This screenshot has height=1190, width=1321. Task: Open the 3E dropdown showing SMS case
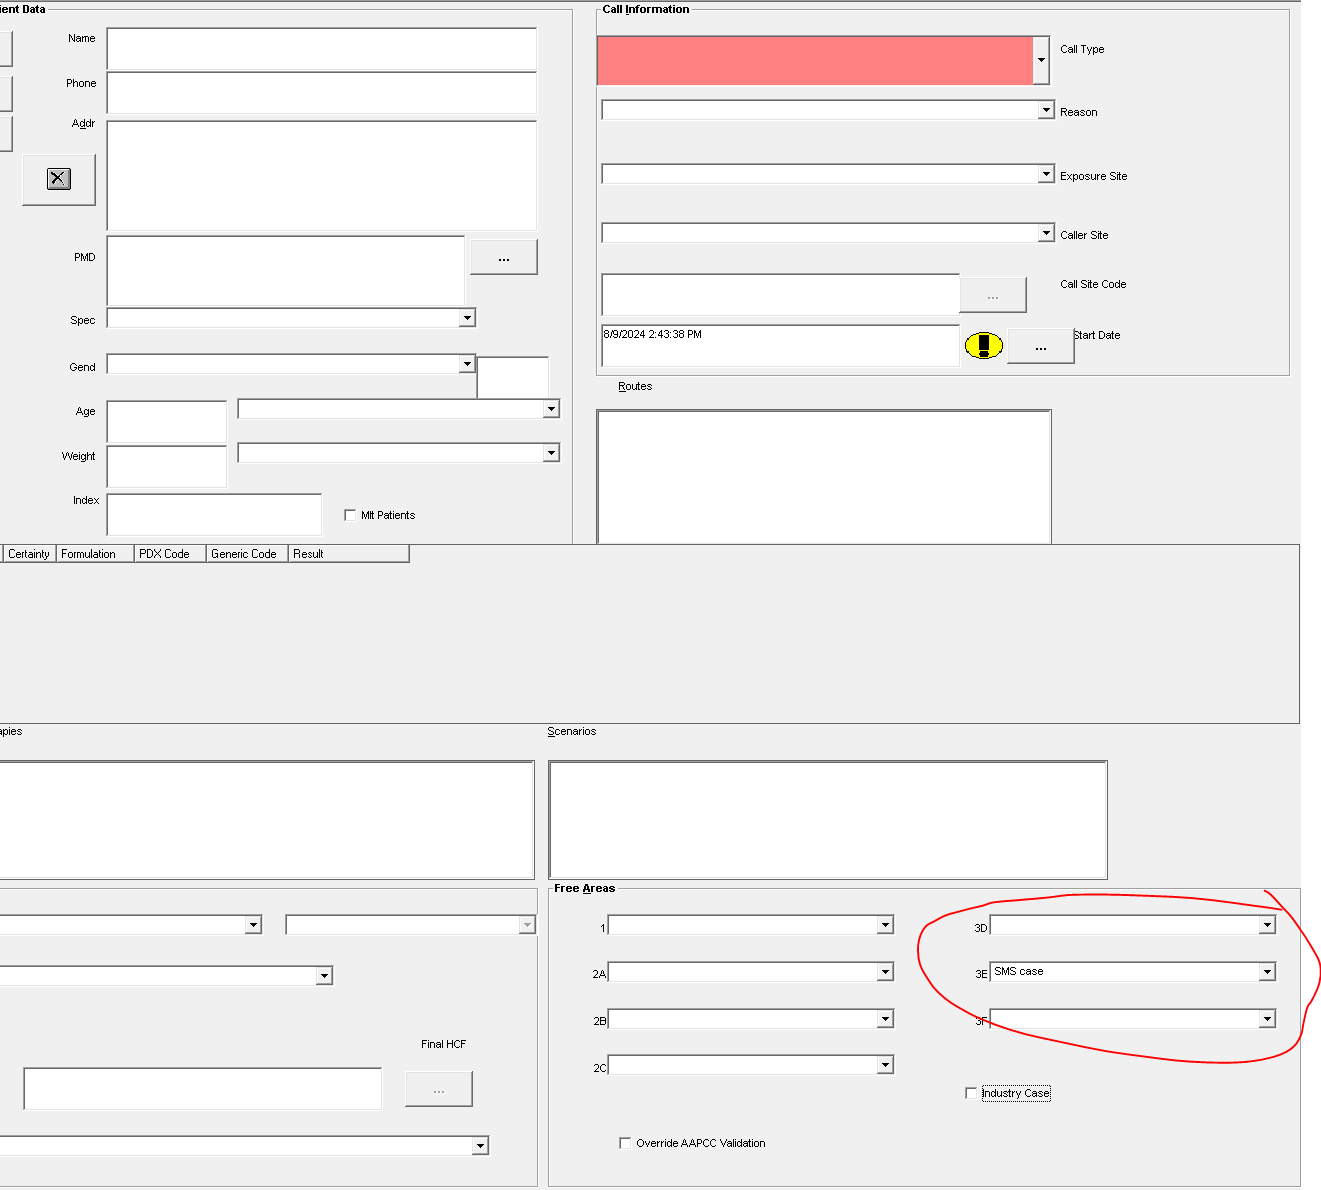(1267, 972)
